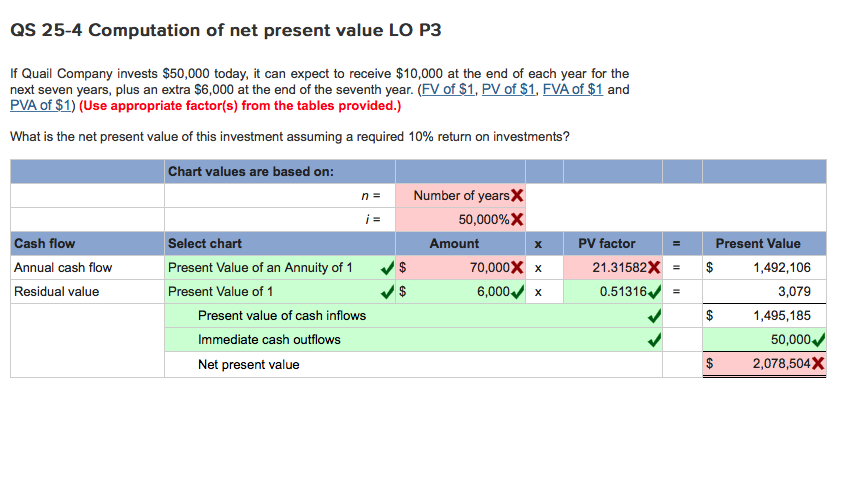Open the 'Present value of cash inflows' label dropdown

pyautogui.click(x=413, y=315)
